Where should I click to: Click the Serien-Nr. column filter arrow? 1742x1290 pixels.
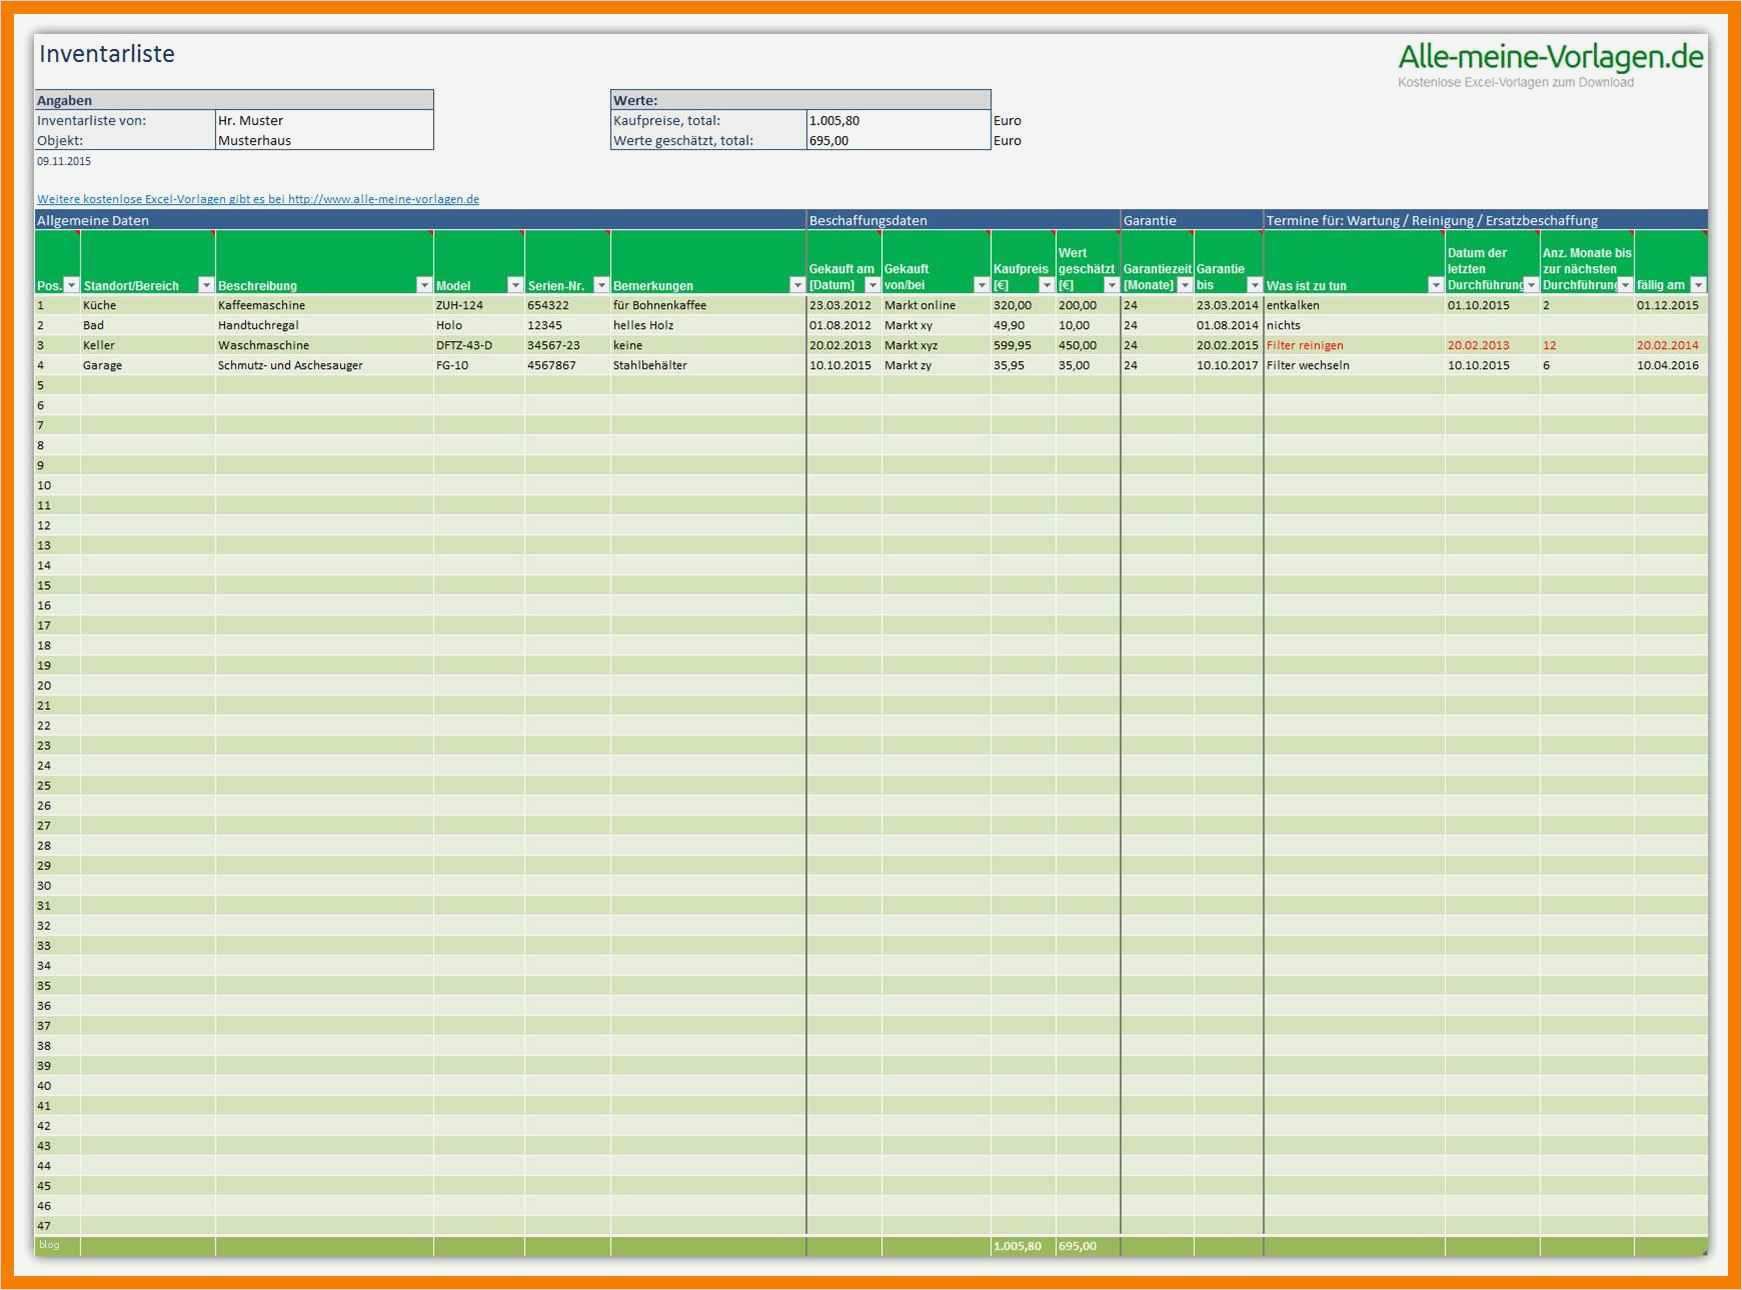(599, 285)
